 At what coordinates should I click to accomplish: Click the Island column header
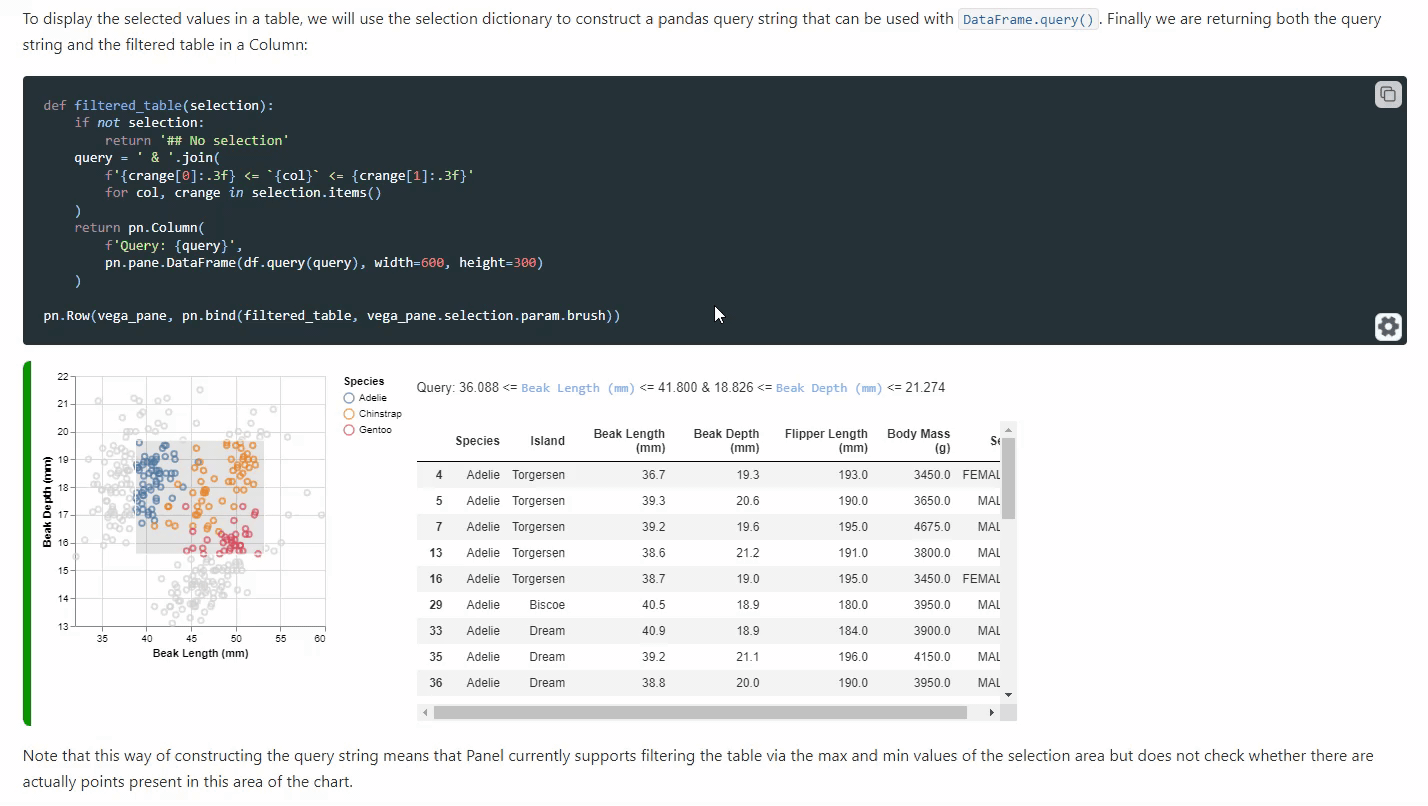[547, 441]
